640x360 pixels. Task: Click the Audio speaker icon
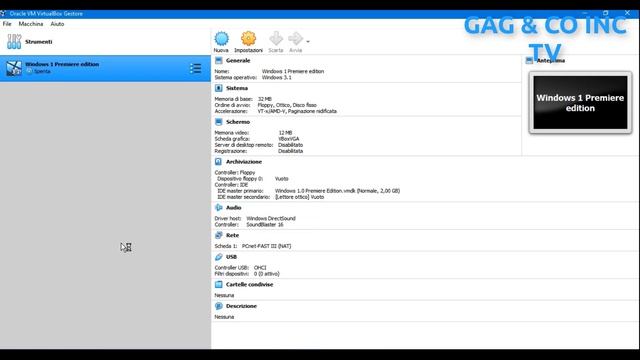point(219,208)
